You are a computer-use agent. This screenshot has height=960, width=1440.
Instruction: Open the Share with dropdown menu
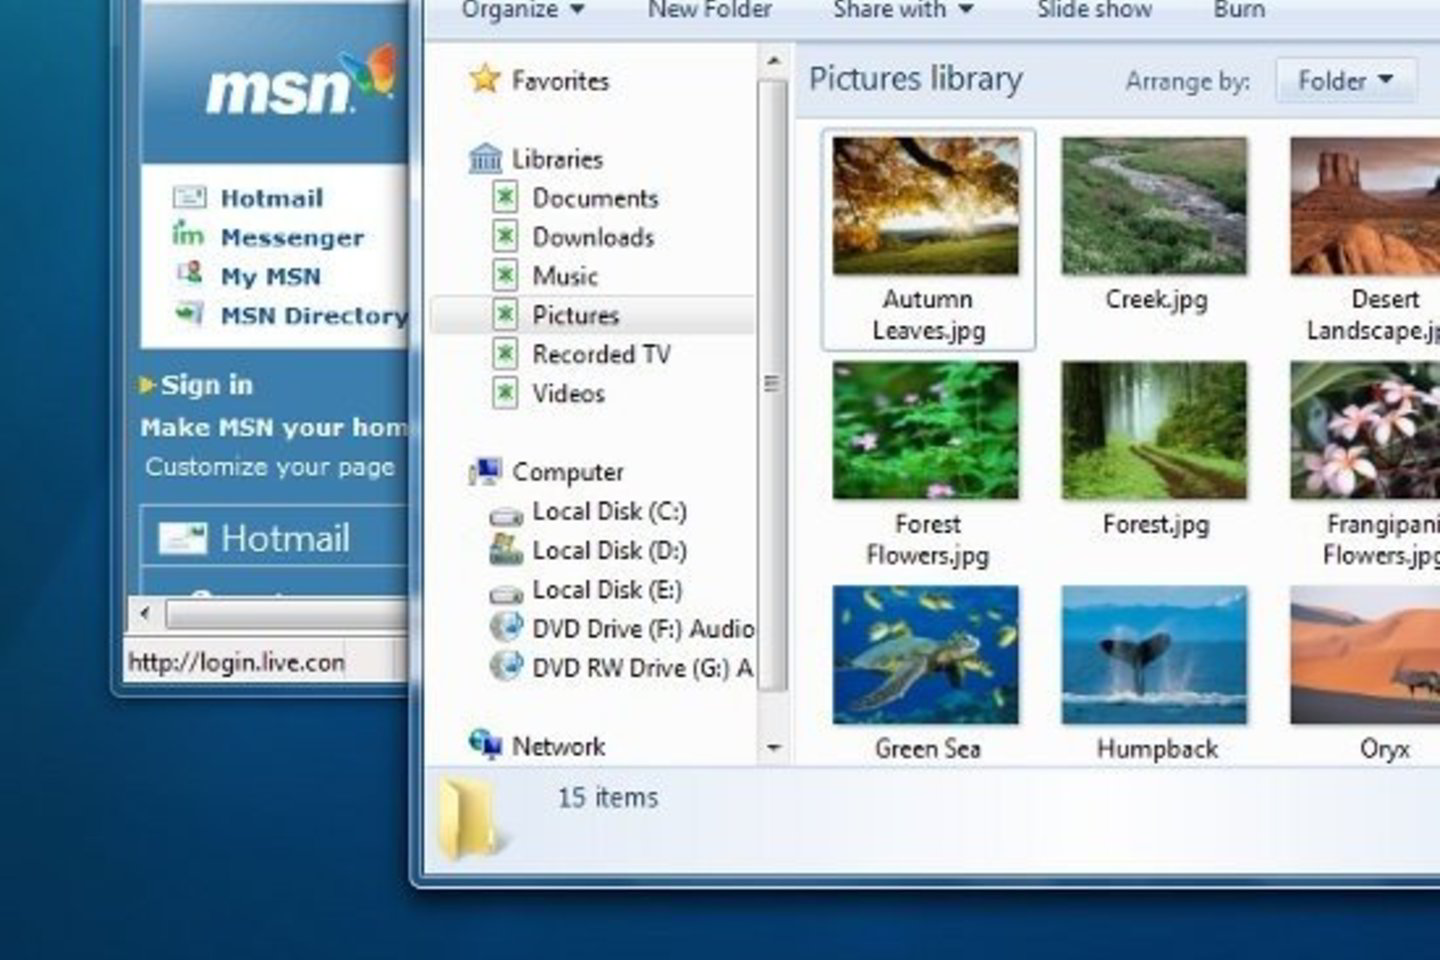point(903,10)
